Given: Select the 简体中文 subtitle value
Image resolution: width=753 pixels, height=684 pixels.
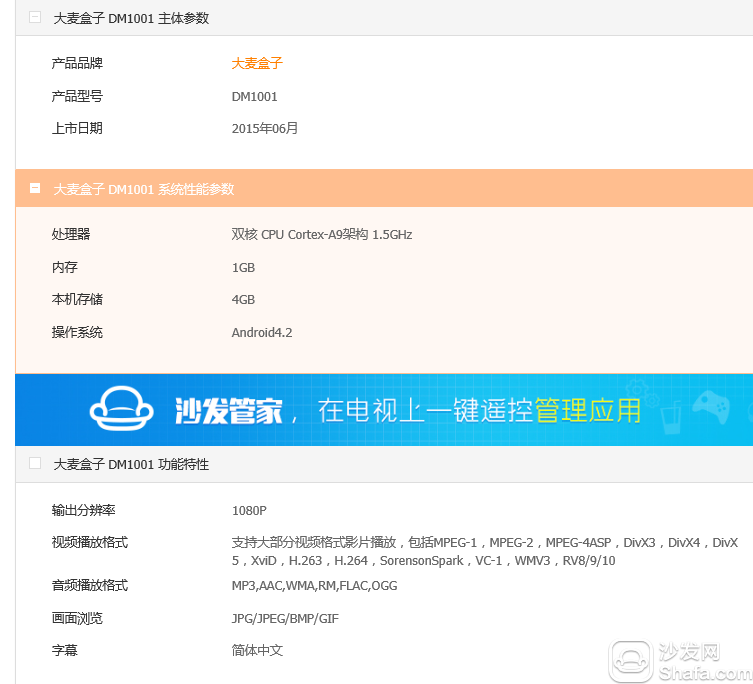Looking at the screenshot, I should pos(257,650).
